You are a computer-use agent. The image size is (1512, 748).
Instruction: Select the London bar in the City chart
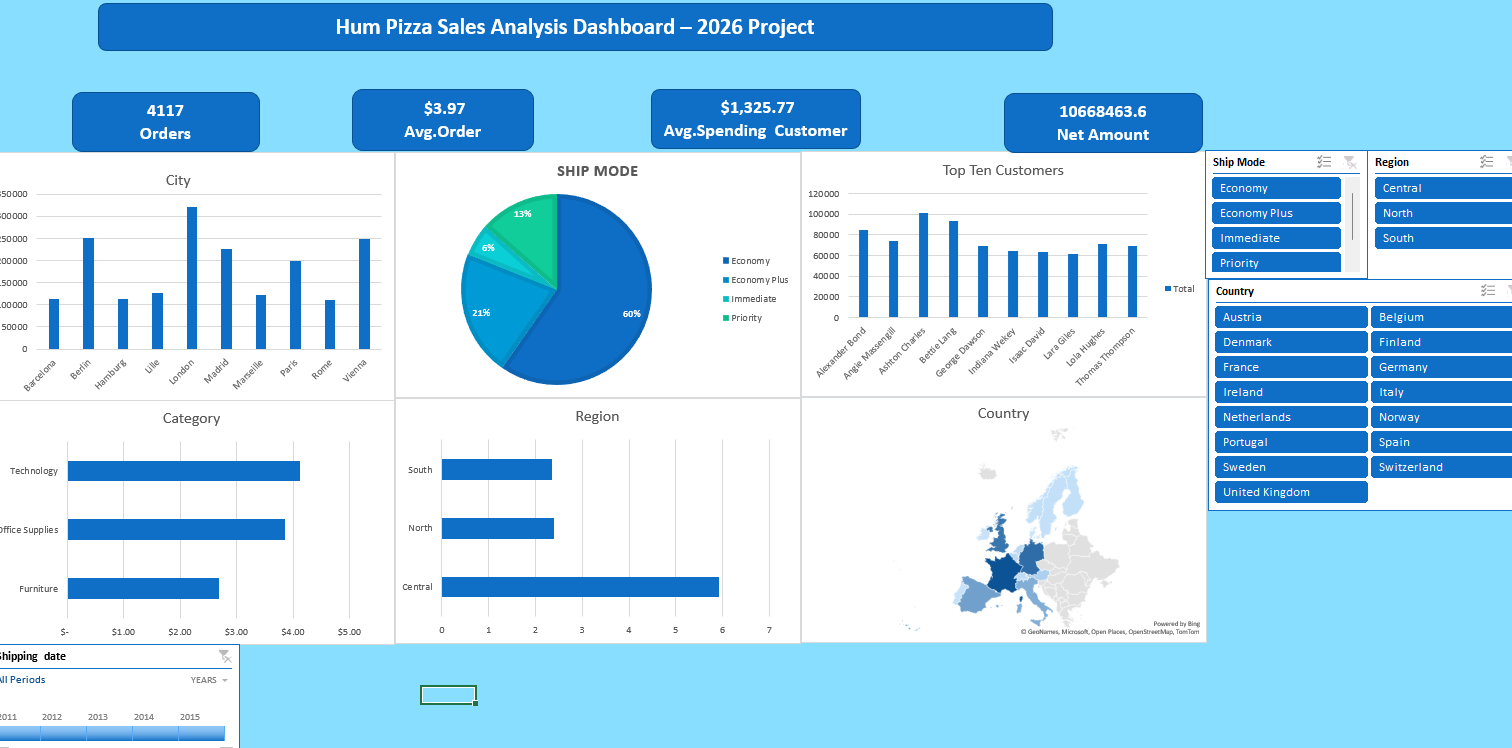192,278
